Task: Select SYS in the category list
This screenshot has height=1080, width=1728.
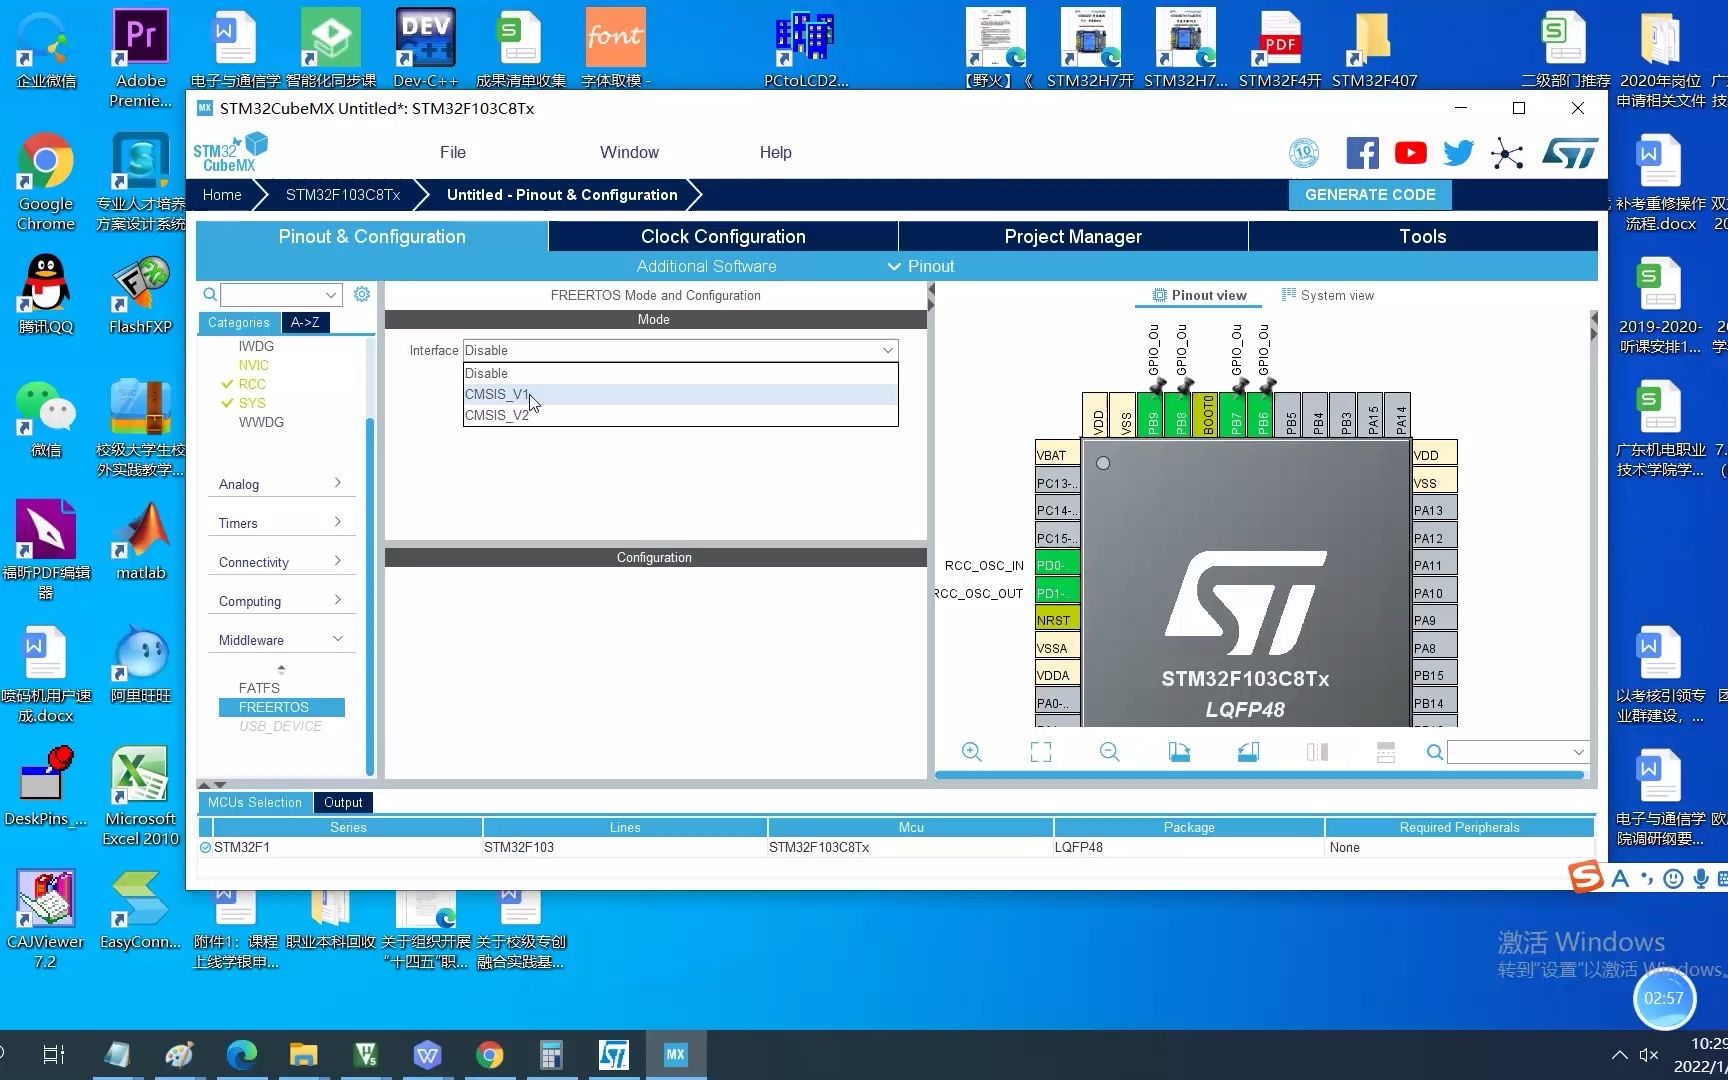Action: pyautogui.click(x=252, y=403)
